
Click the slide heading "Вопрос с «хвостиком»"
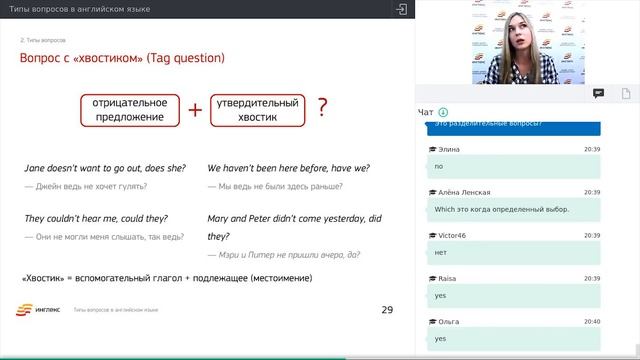pos(81,58)
